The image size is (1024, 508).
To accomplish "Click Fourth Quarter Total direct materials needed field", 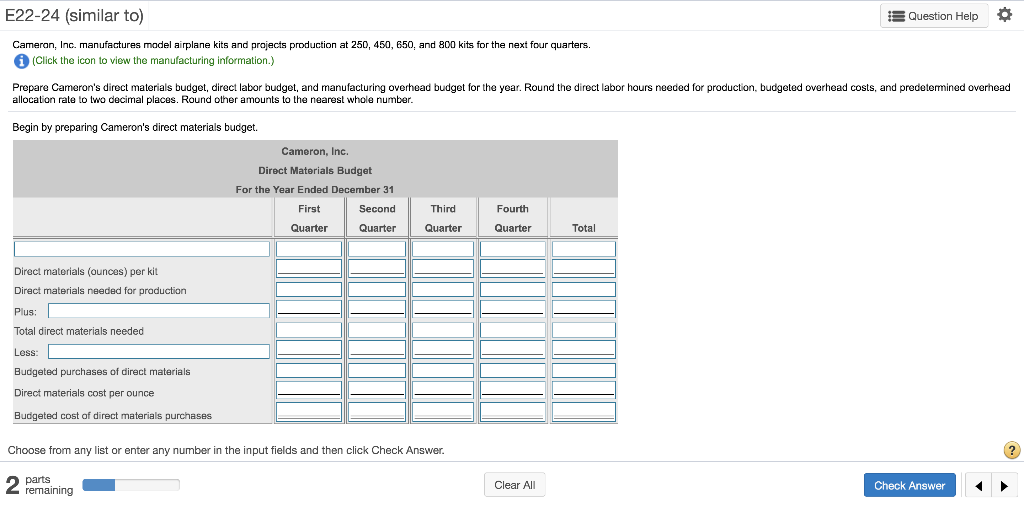I will pos(513,330).
